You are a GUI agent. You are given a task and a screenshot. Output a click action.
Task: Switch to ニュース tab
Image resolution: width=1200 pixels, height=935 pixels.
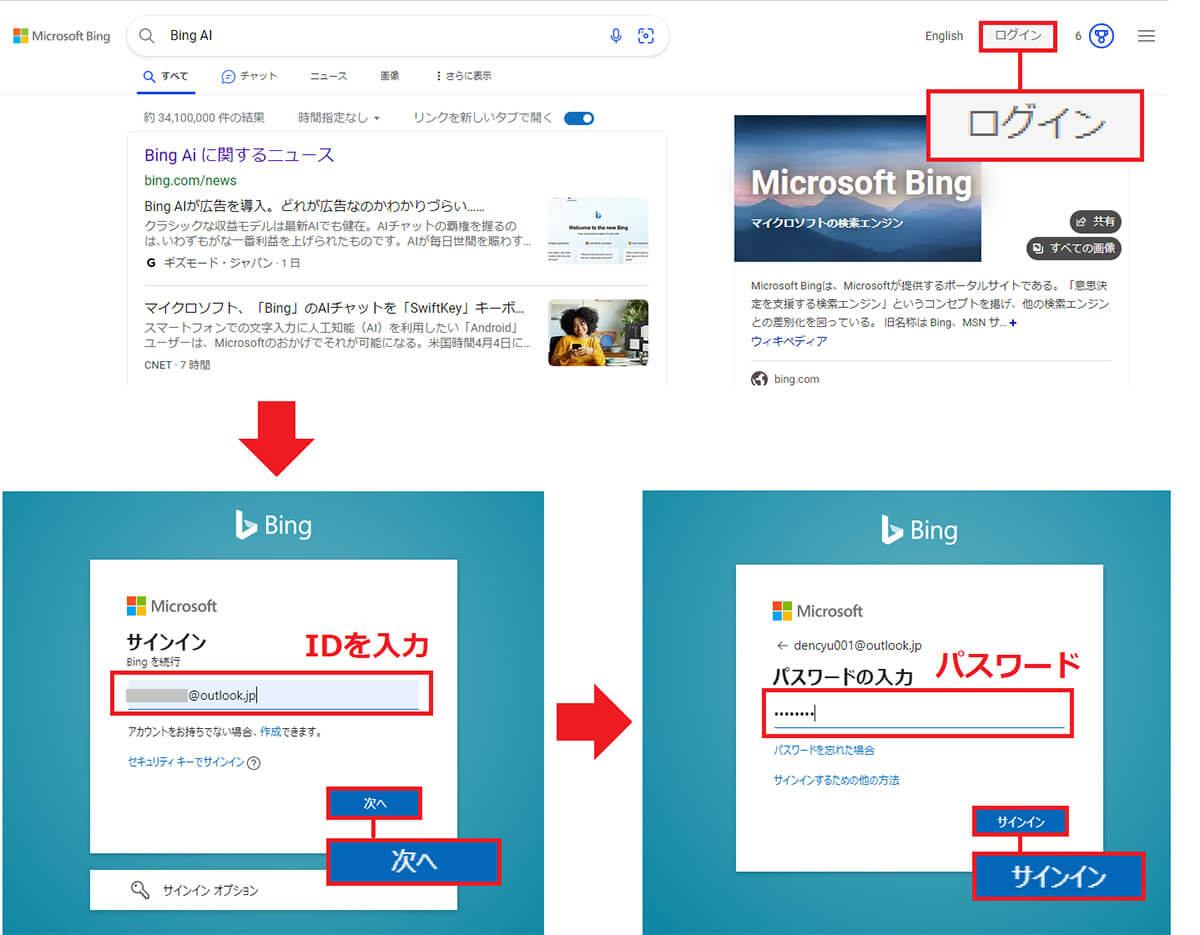[329, 76]
